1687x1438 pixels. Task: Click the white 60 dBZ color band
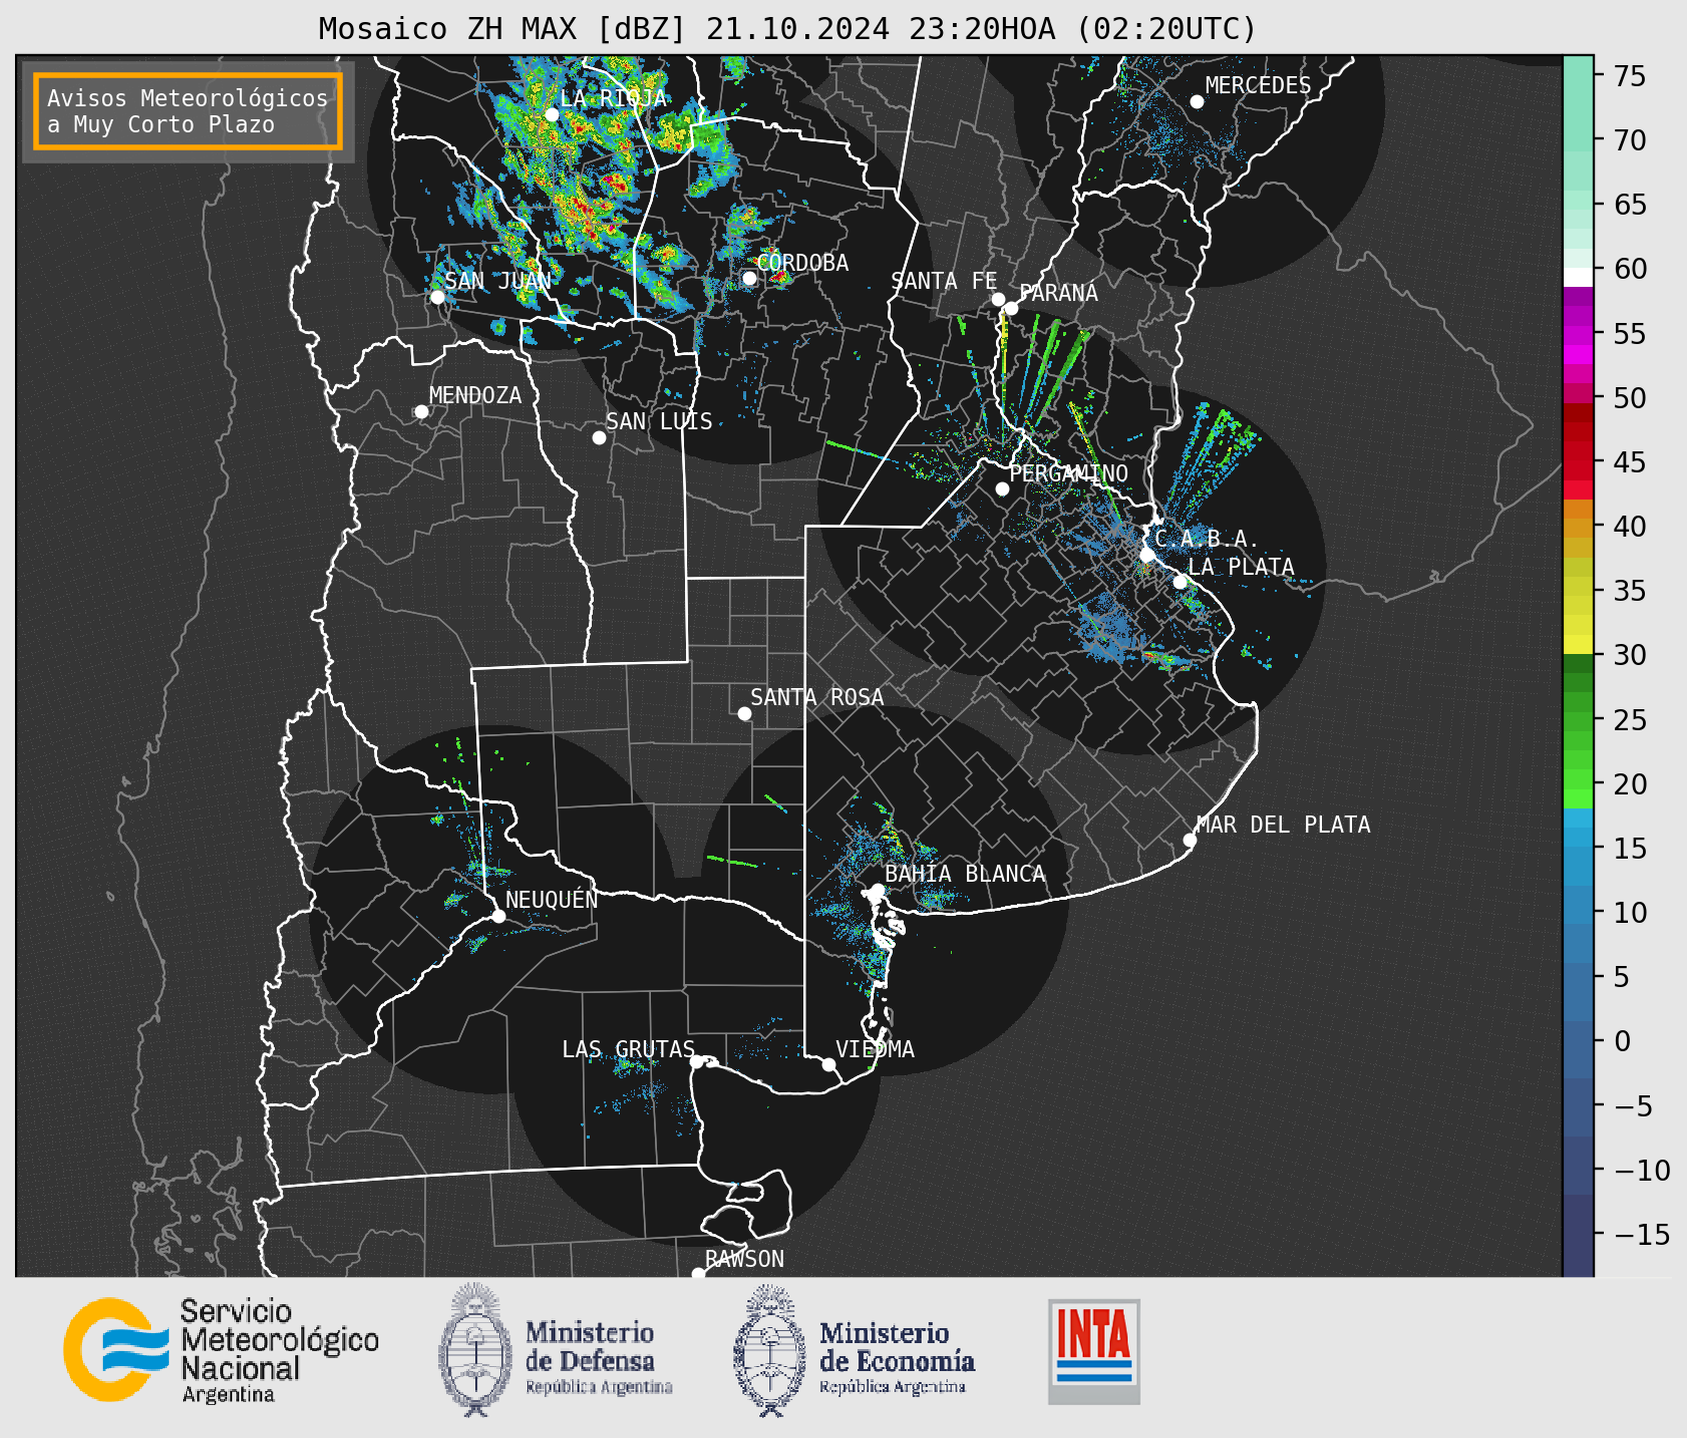(x=1578, y=276)
